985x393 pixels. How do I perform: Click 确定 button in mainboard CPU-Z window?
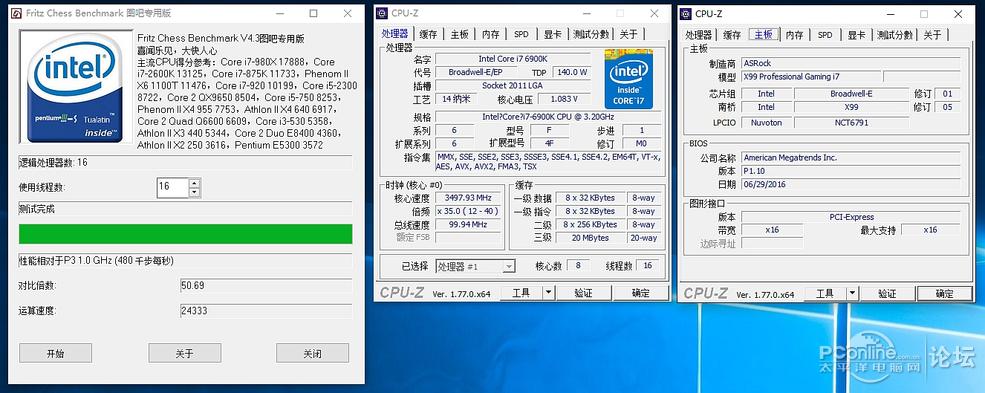[945, 293]
